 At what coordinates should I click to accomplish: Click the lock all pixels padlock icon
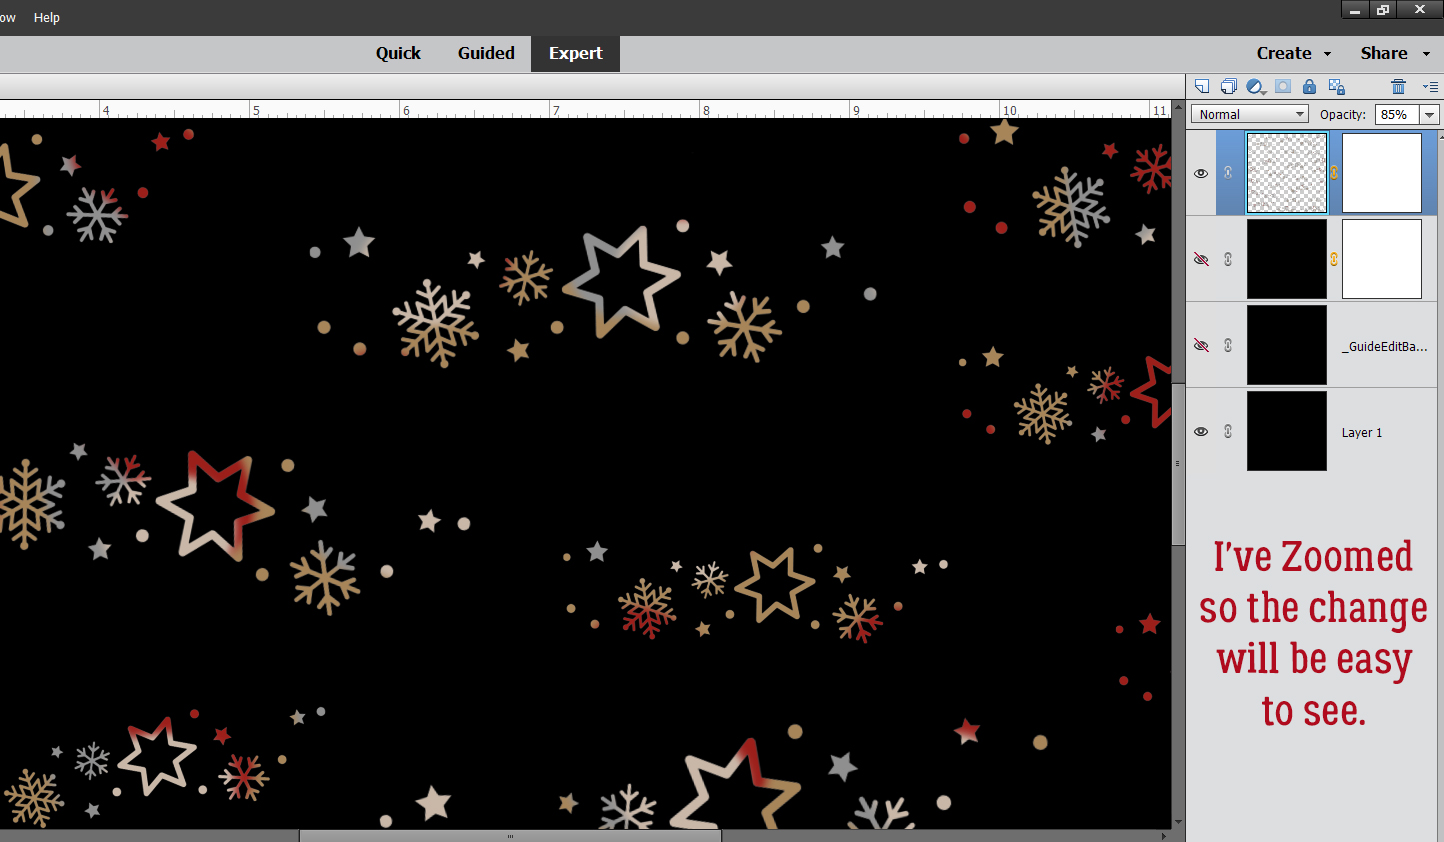pos(1309,87)
